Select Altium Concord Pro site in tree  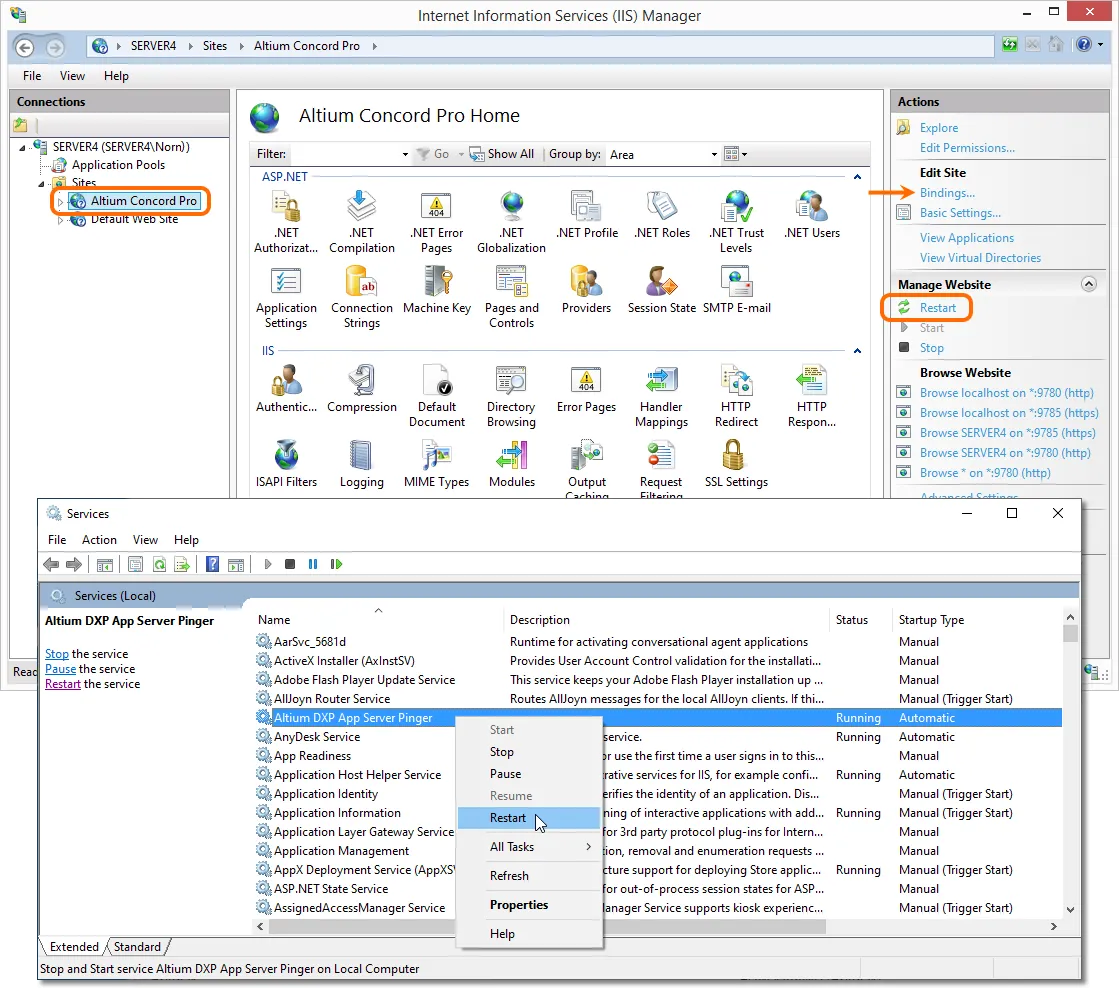tap(143, 201)
